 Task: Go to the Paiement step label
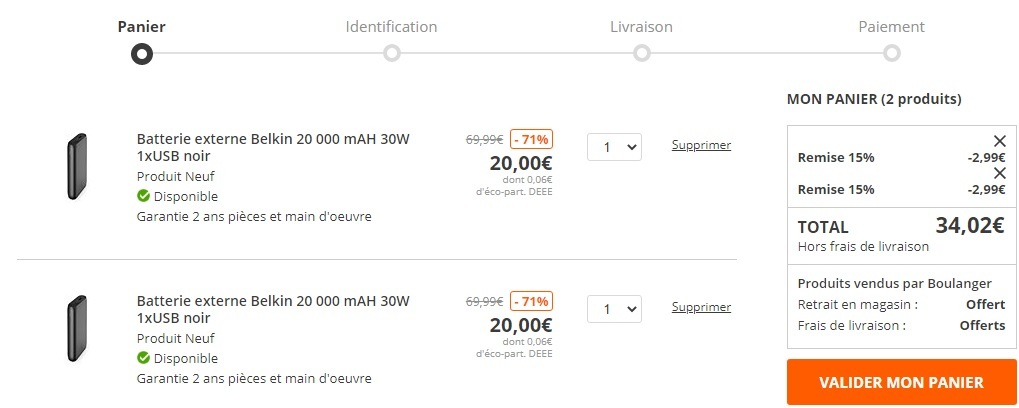[x=891, y=27]
